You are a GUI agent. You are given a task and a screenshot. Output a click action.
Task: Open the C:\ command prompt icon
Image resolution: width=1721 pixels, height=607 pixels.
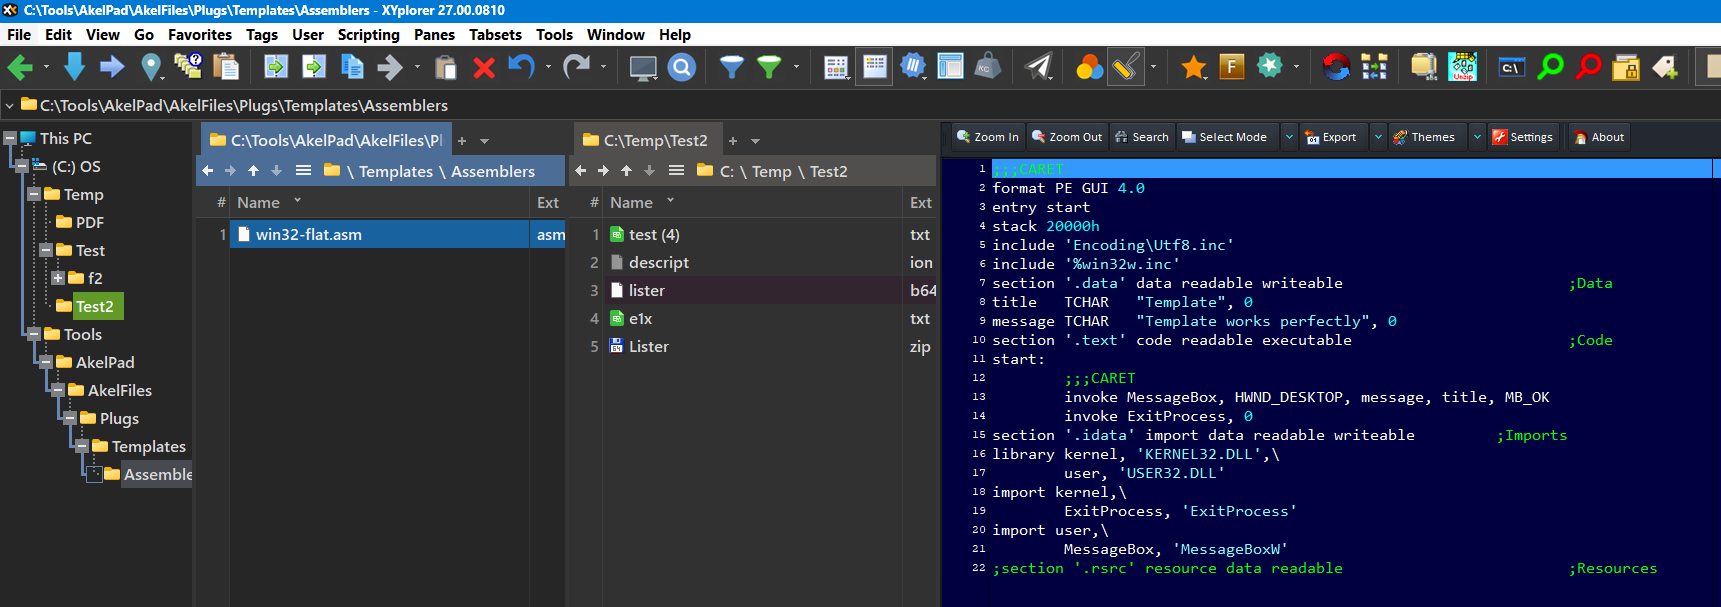(x=1512, y=67)
